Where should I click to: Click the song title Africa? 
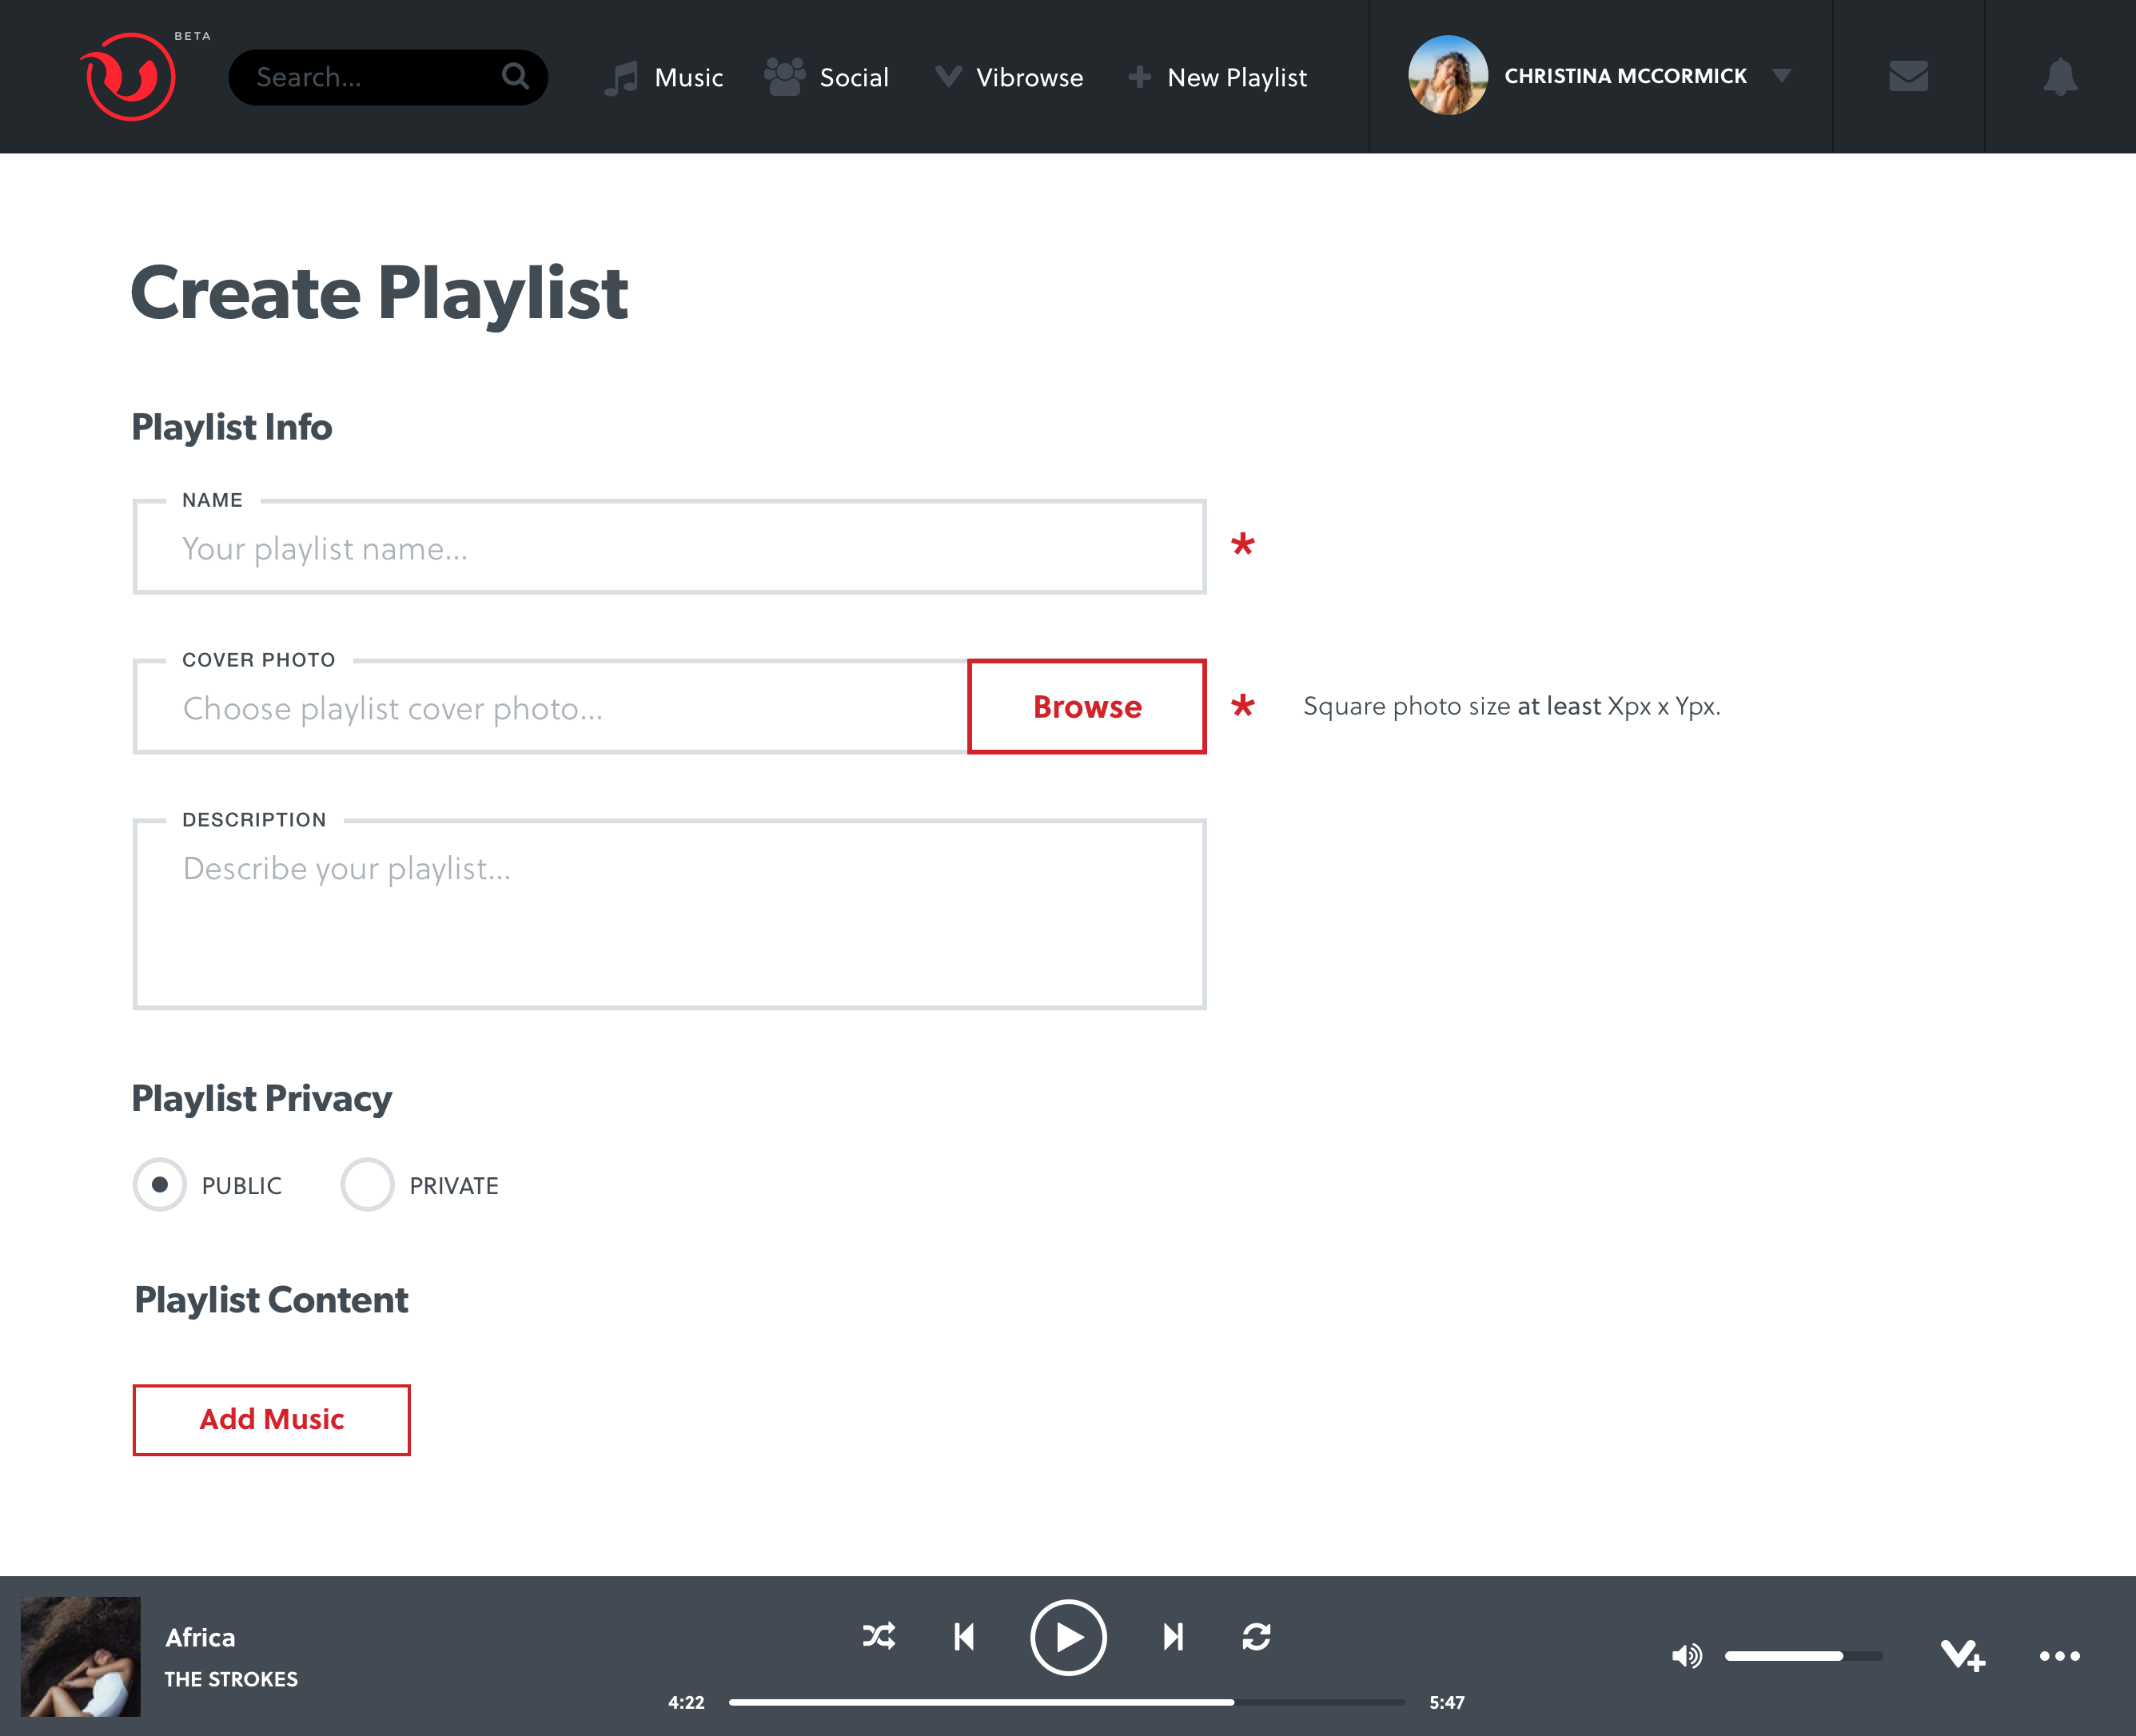click(200, 1637)
